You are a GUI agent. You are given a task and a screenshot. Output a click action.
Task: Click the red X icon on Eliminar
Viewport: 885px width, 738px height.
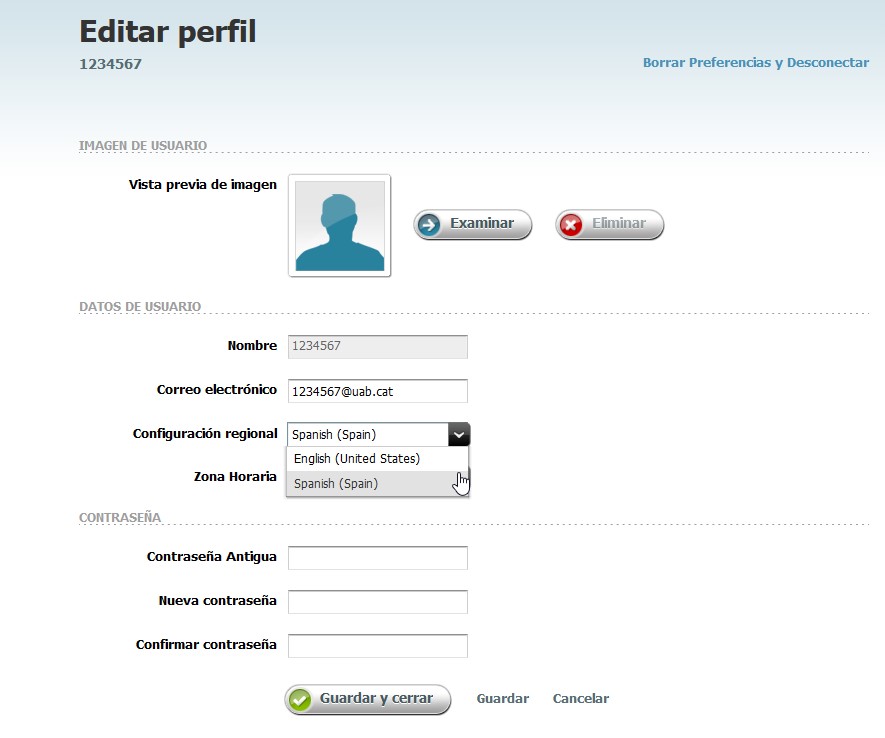point(571,224)
